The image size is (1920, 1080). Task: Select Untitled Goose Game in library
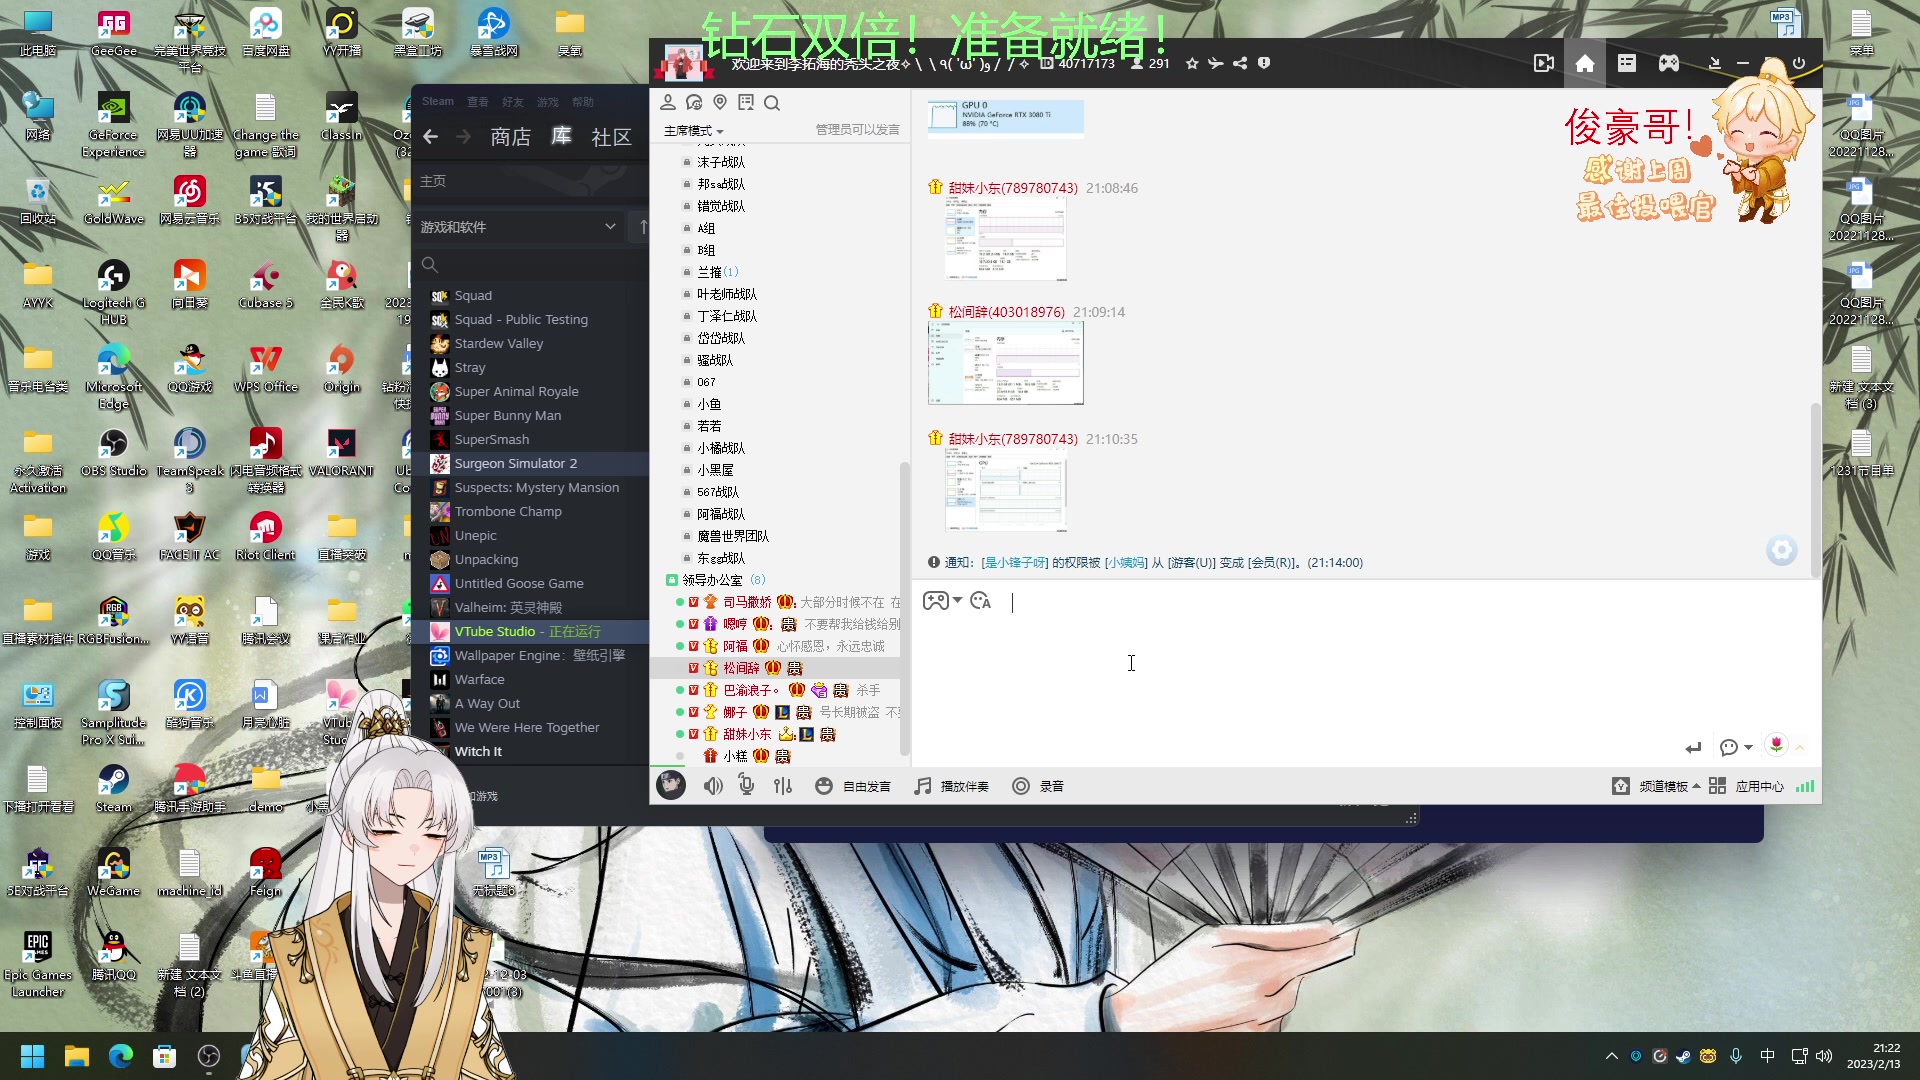click(519, 584)
